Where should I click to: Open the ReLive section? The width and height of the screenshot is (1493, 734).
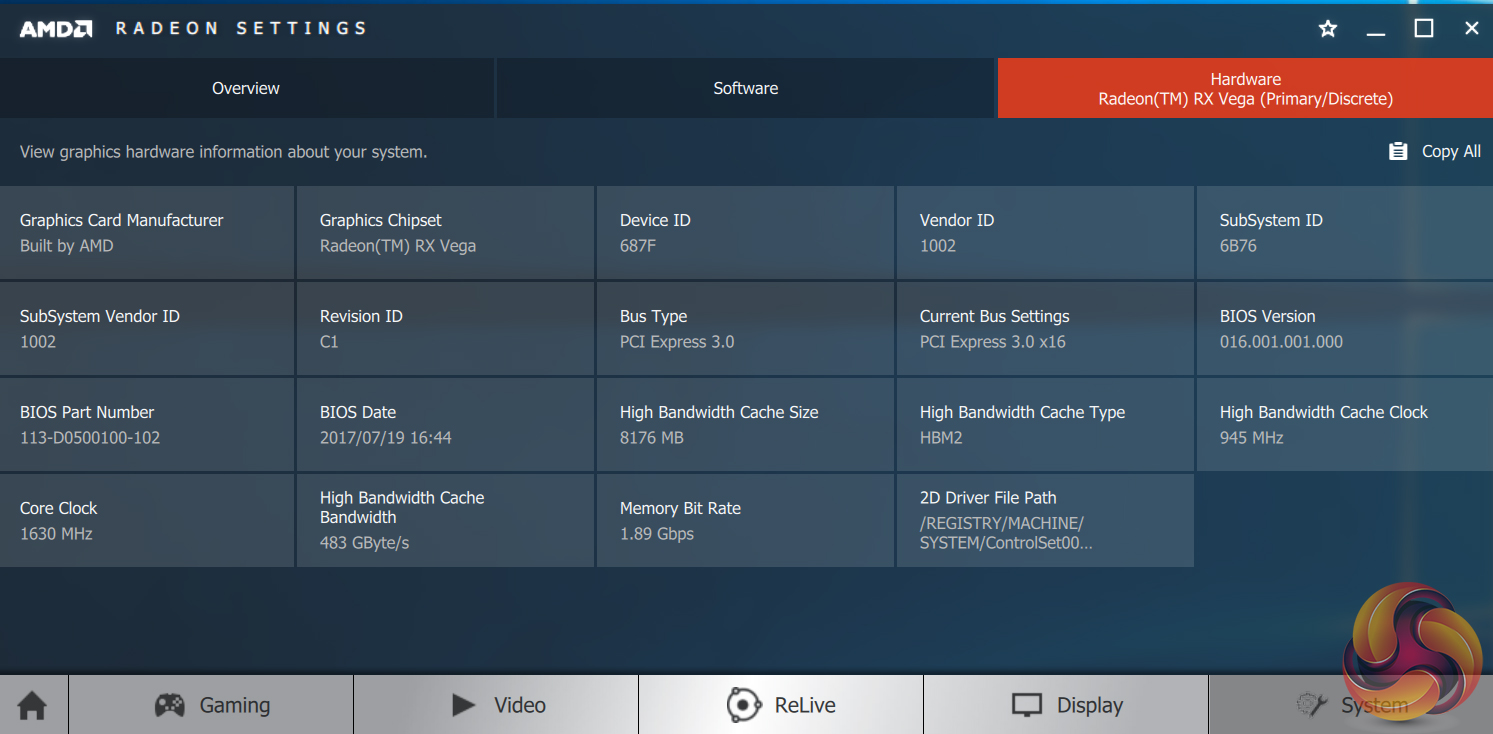781,705
